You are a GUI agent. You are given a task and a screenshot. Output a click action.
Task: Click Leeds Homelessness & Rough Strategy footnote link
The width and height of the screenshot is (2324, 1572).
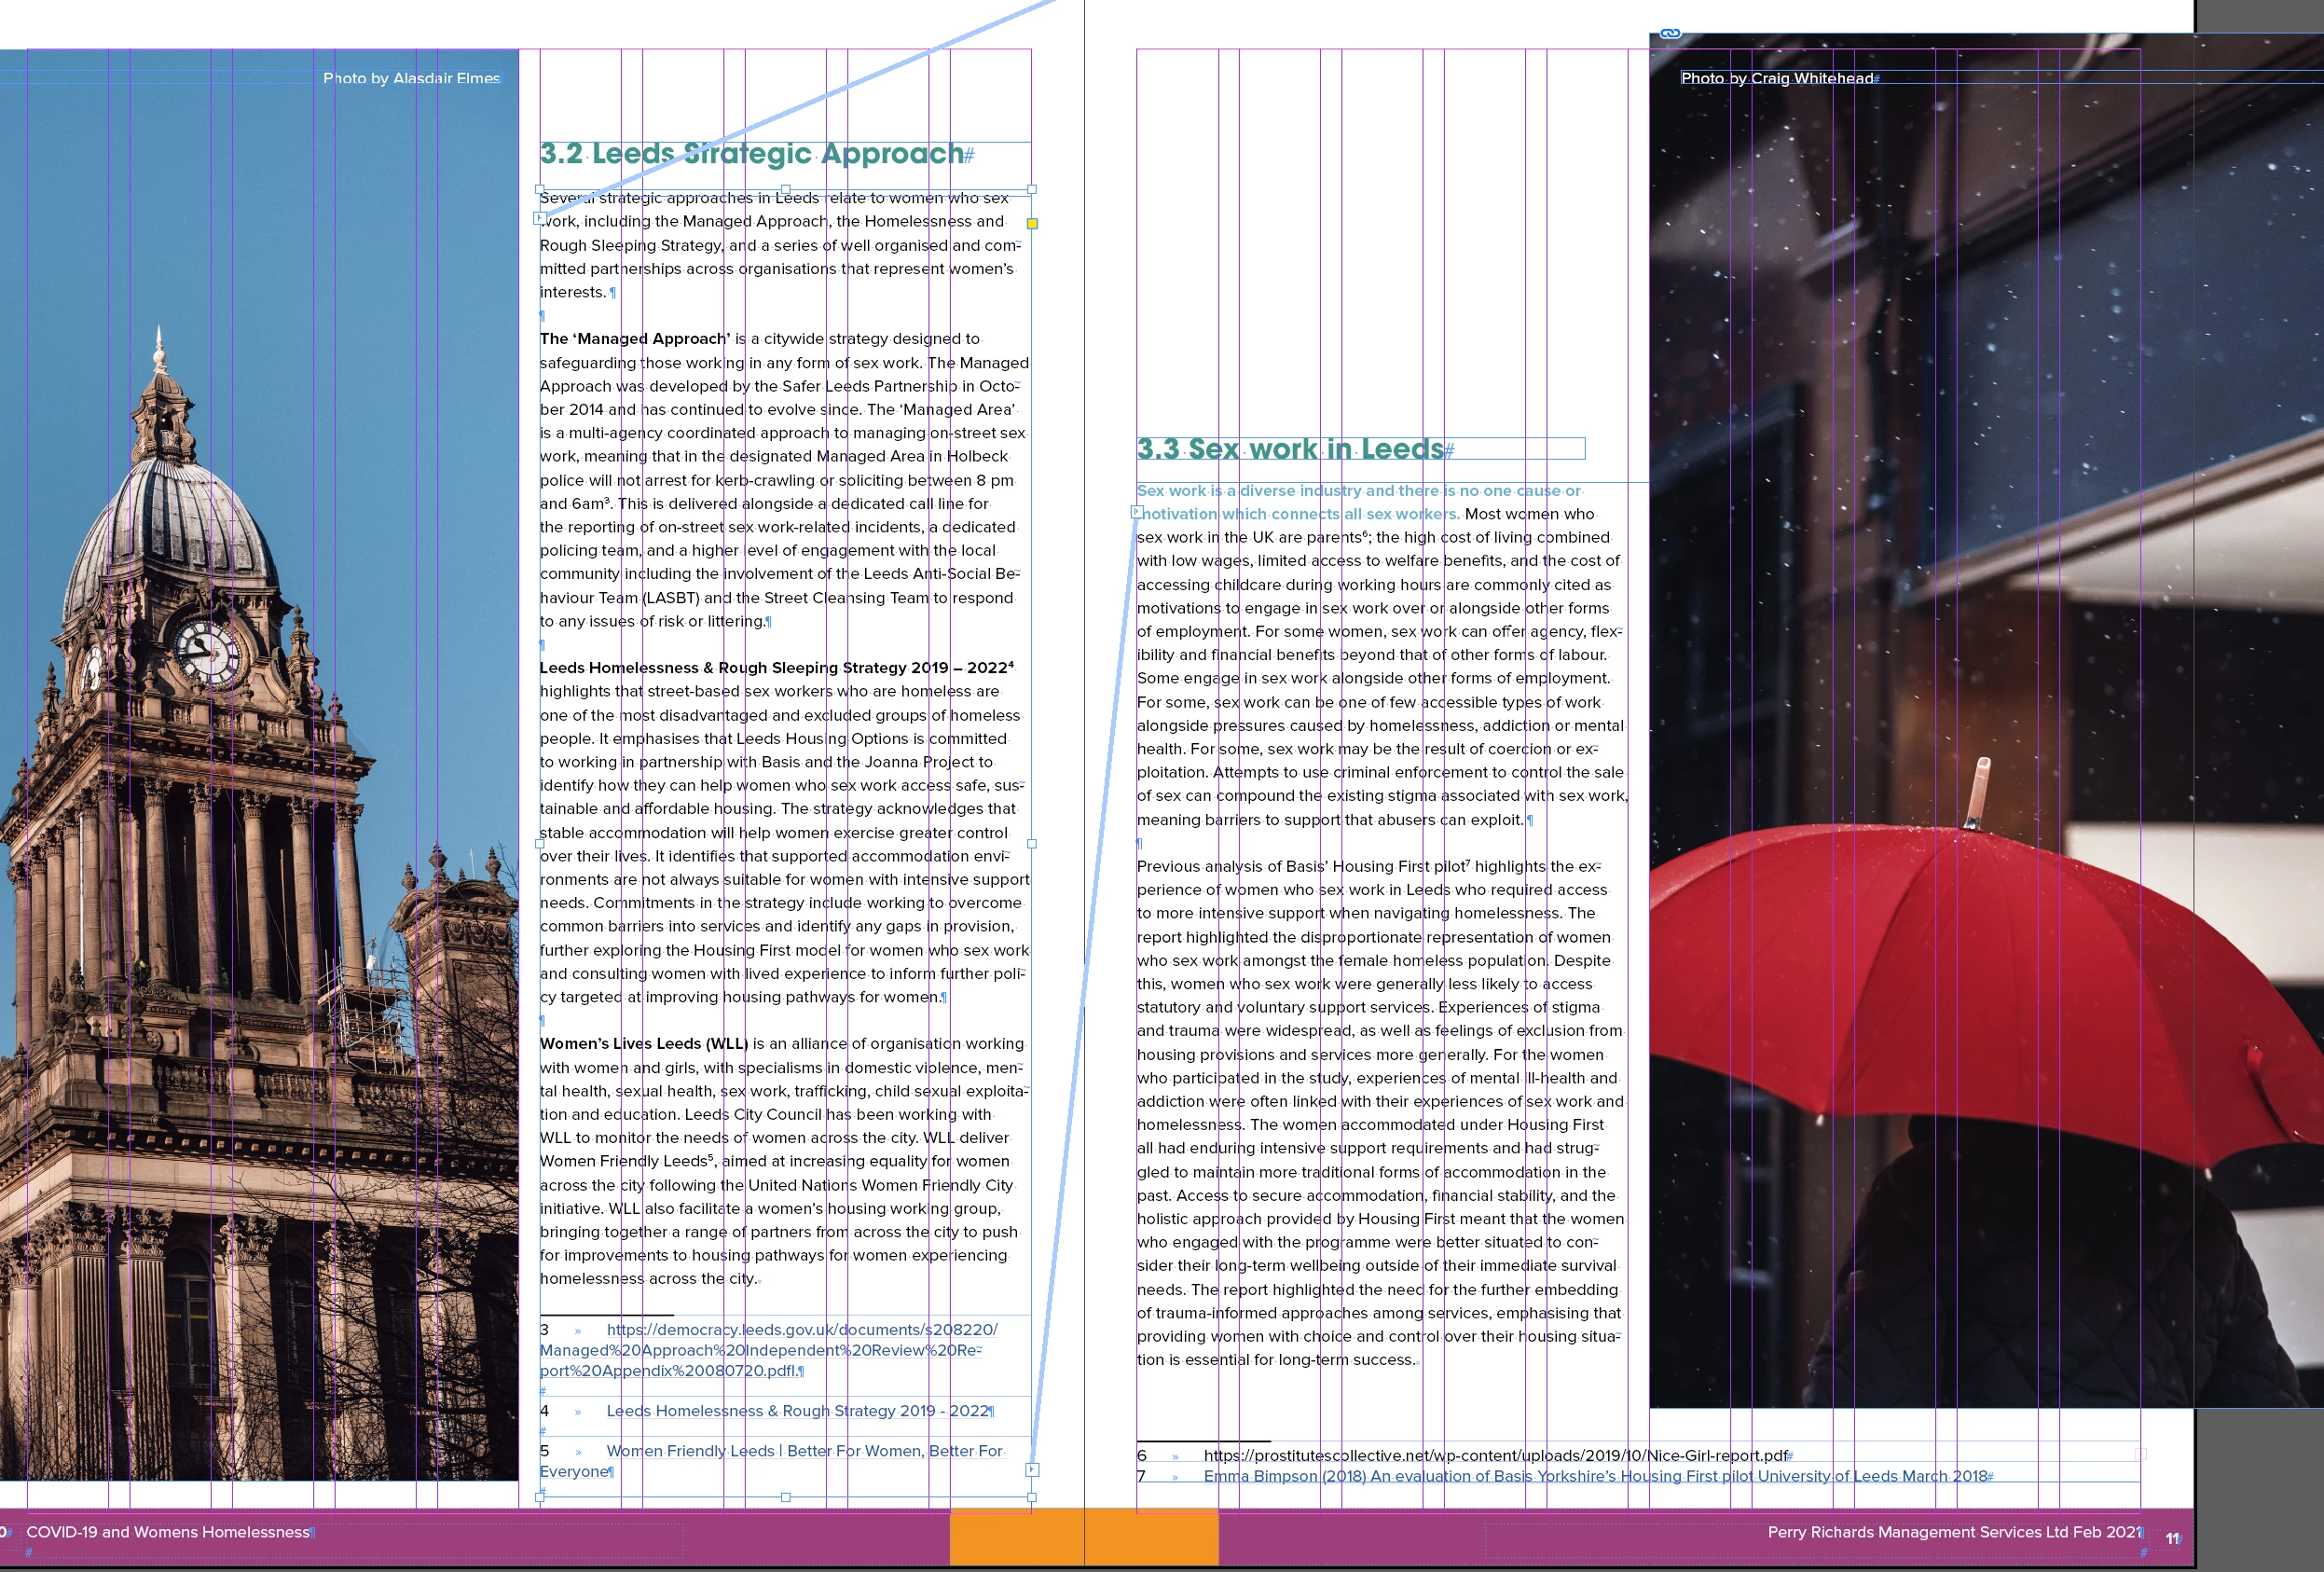797,1411
